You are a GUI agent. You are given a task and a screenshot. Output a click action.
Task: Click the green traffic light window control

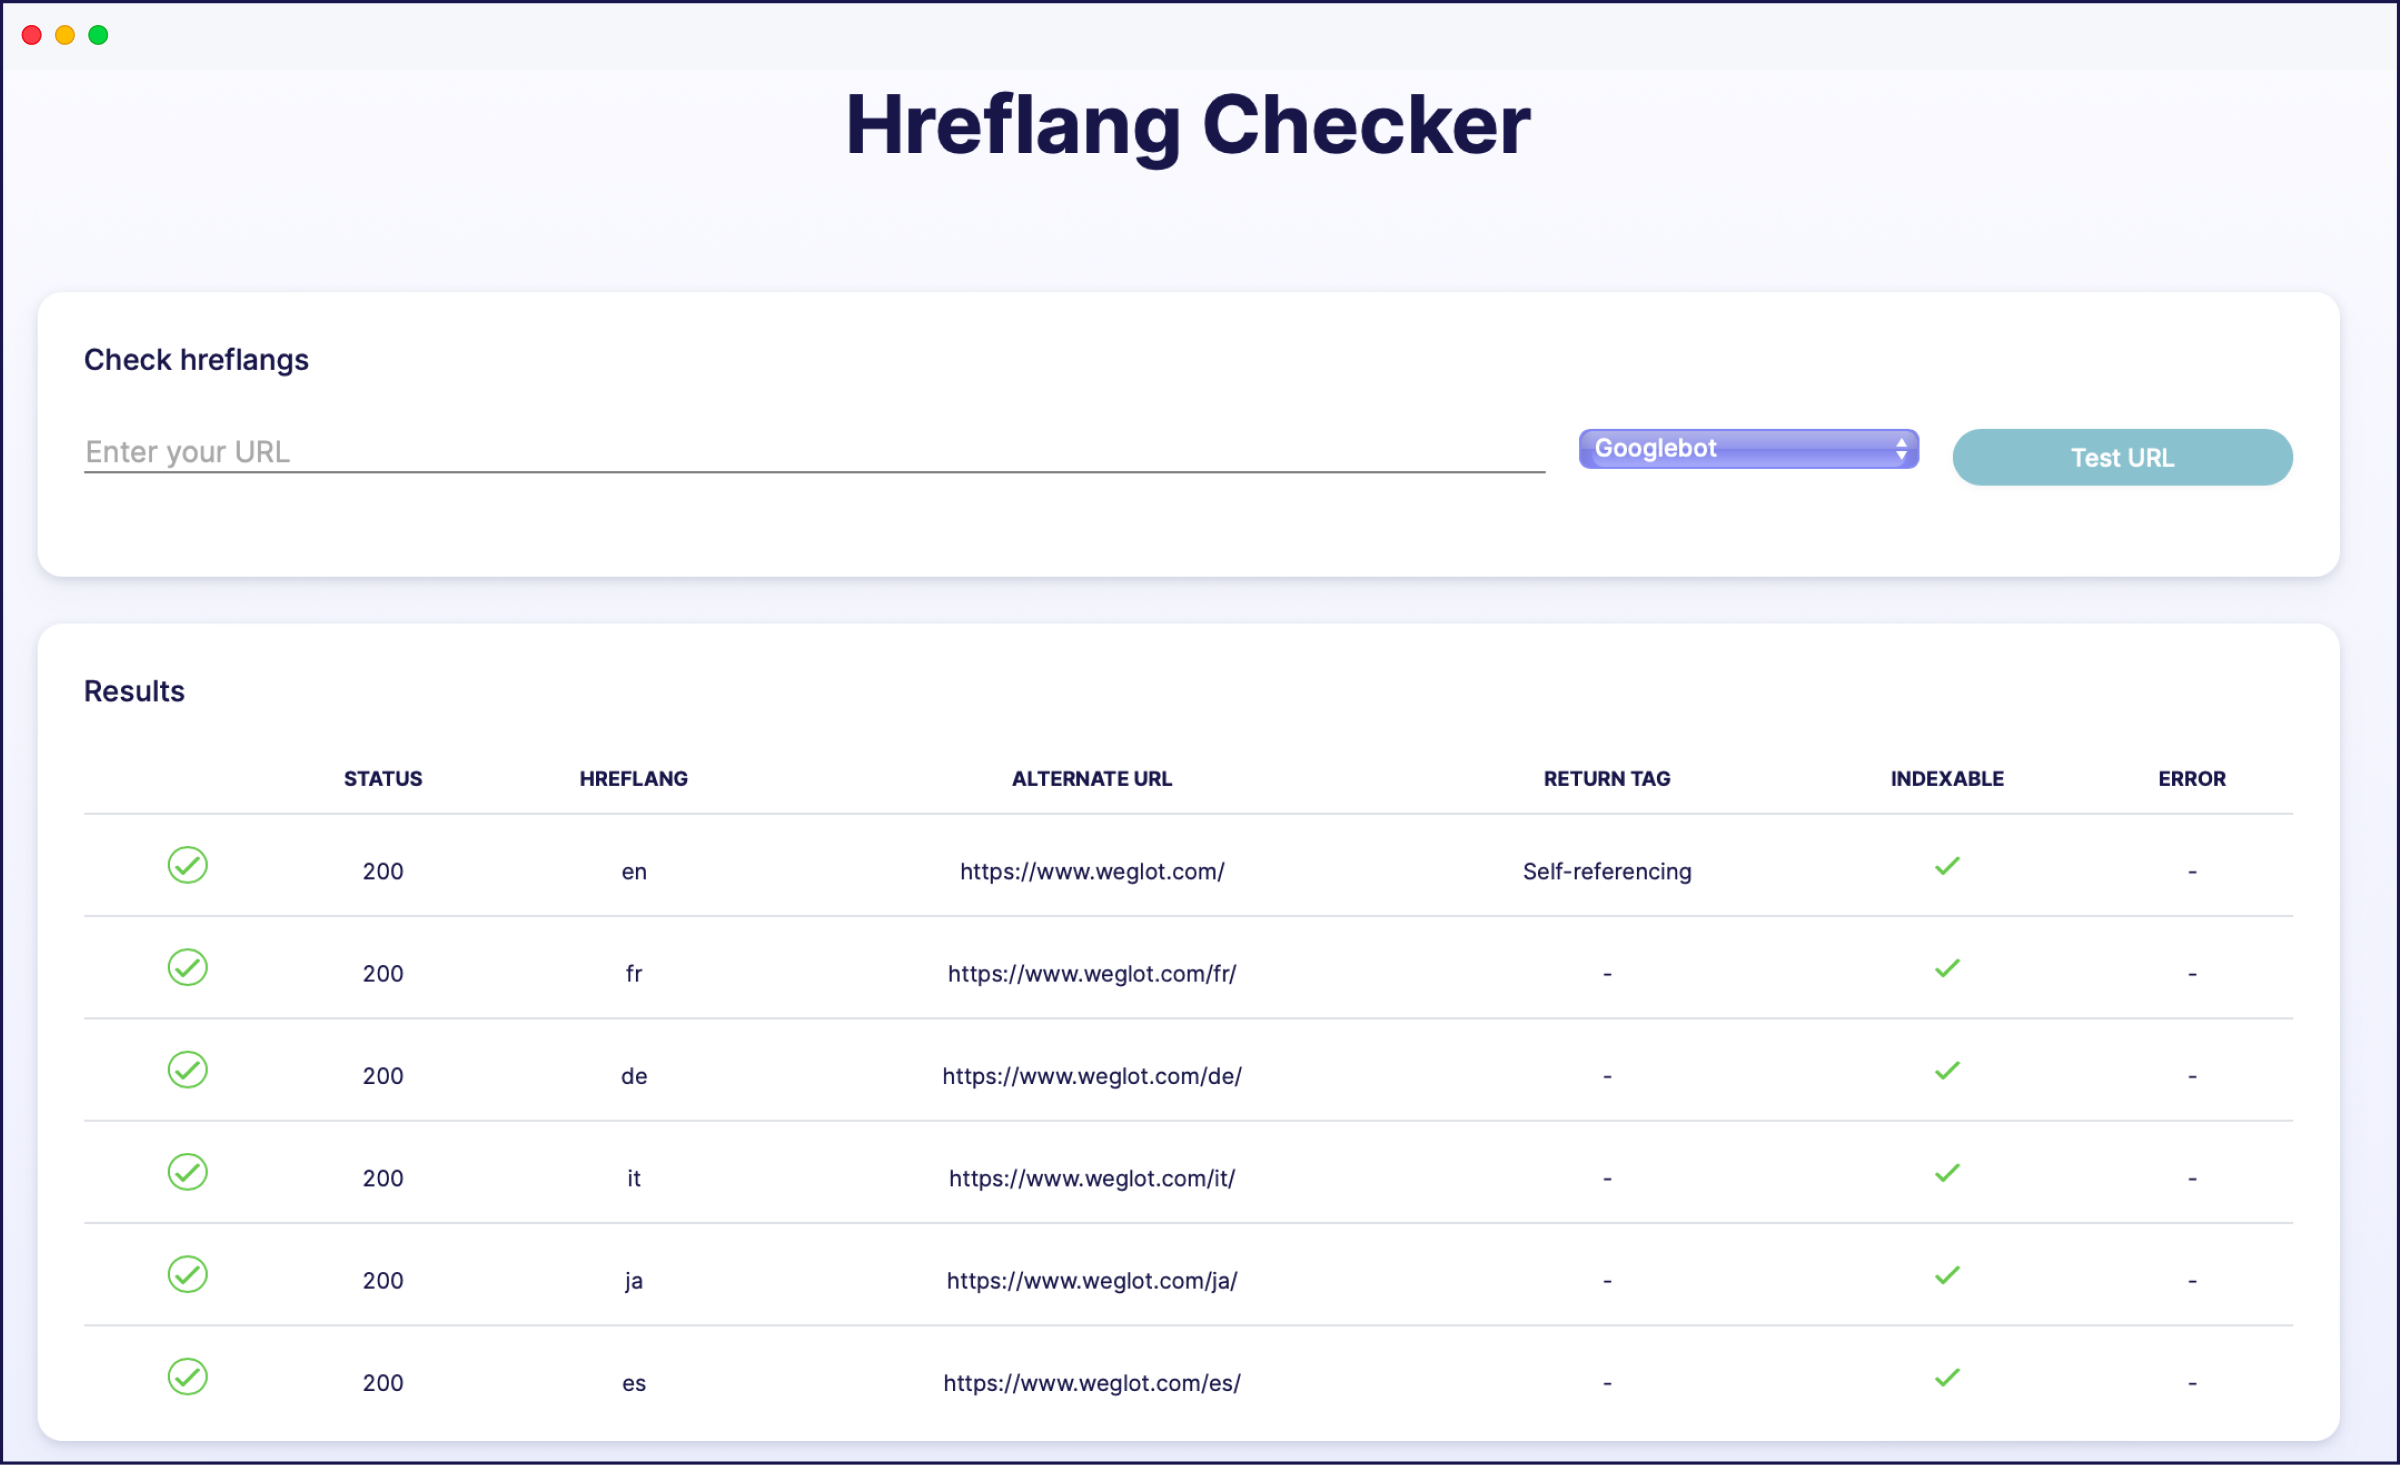coord(98,34)
